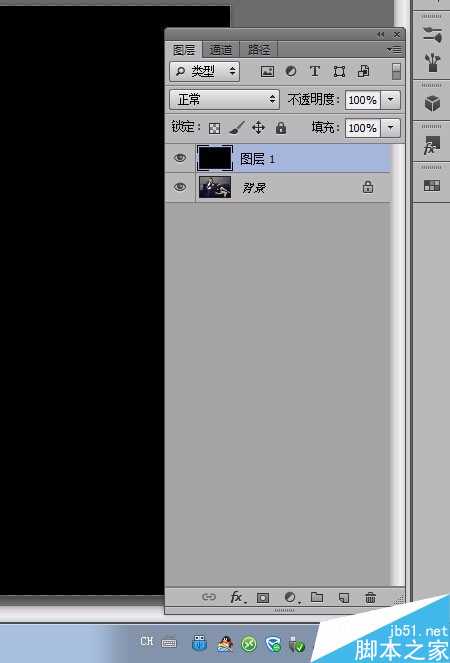Click the 填充 fill value field
Image resolution: width=450 pixels, height=663 pixels.
point(362,128)
